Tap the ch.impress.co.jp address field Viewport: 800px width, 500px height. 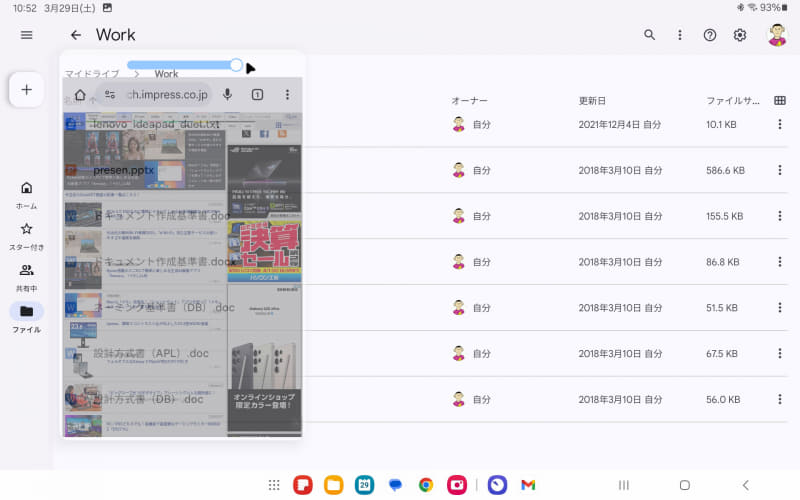167,95
